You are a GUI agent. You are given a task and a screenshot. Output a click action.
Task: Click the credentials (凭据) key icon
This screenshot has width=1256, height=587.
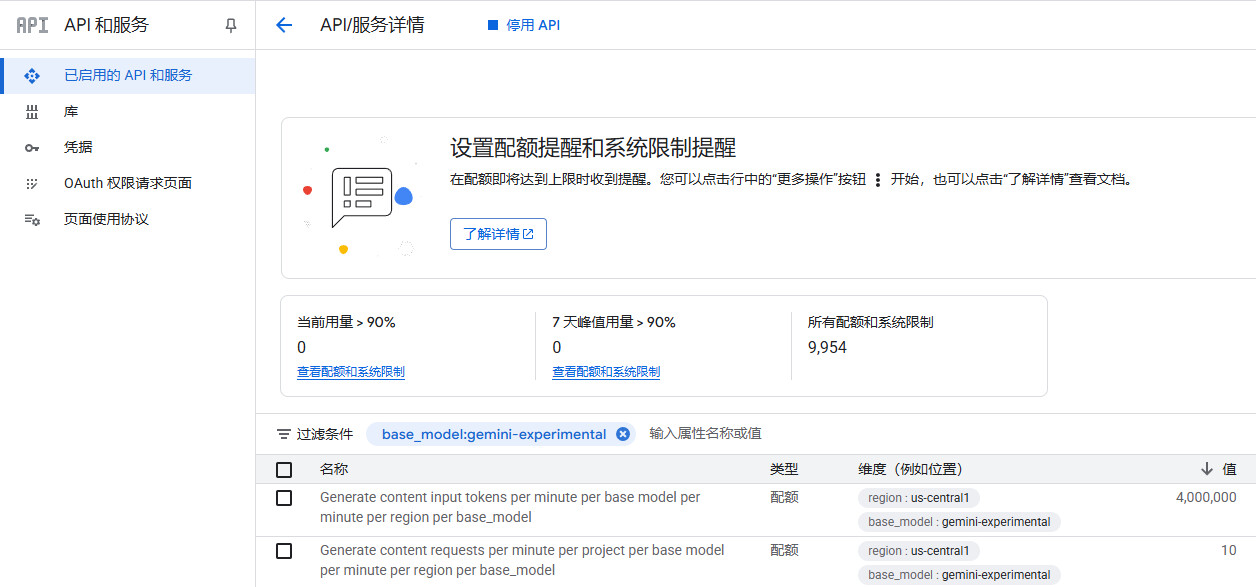click(32, 148)
